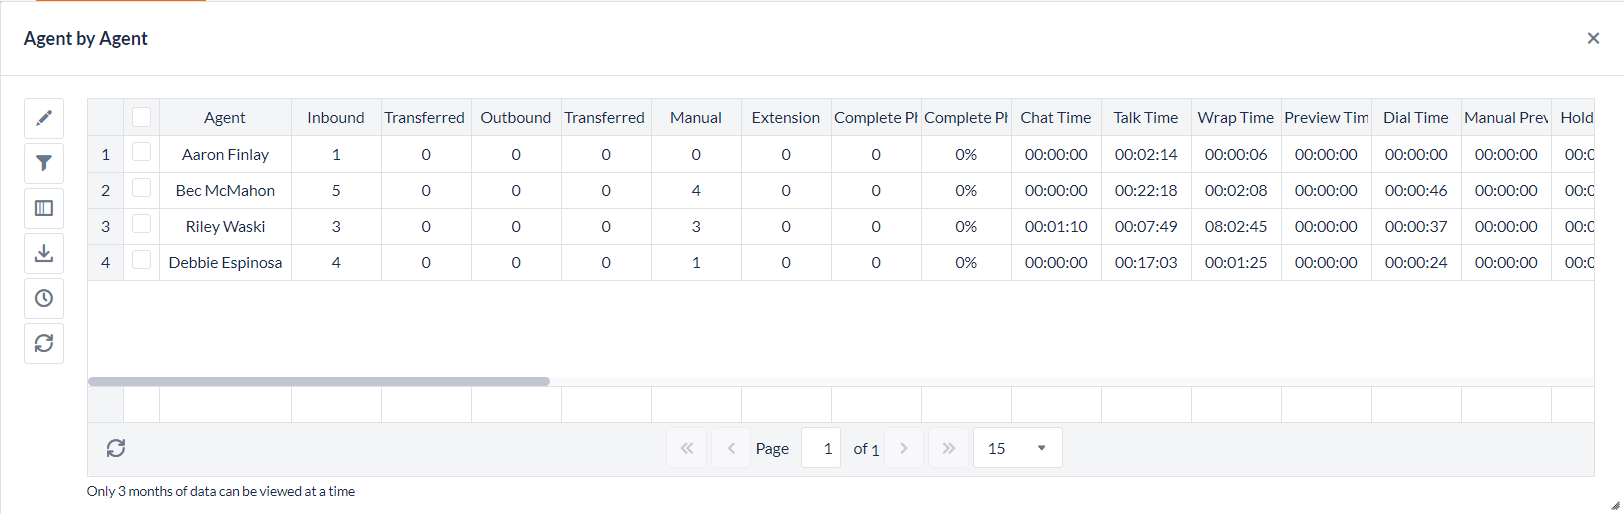Click the pencil edit icon in sidebar
The height and width of the screenshot is (514, 1624).
click(x=44, y=118)
